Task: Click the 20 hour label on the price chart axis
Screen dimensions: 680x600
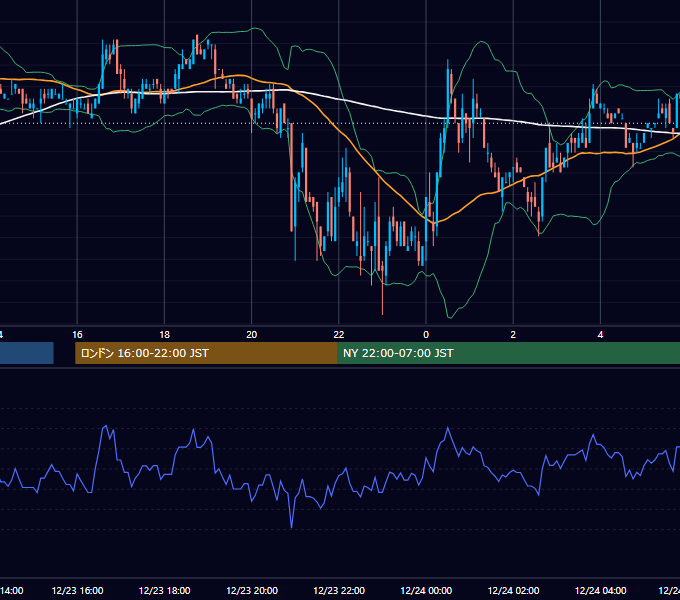Action: [x=252, y=335]
